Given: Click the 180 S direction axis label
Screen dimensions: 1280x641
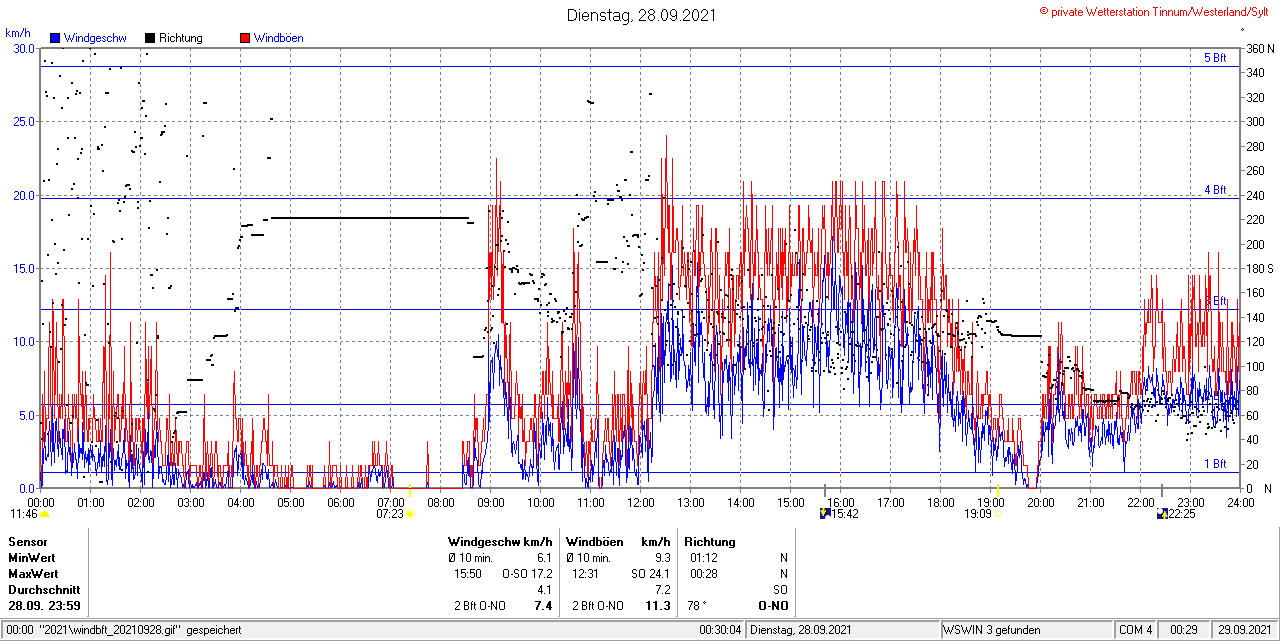Looking at the screenshot, I should click(1259, 269).
